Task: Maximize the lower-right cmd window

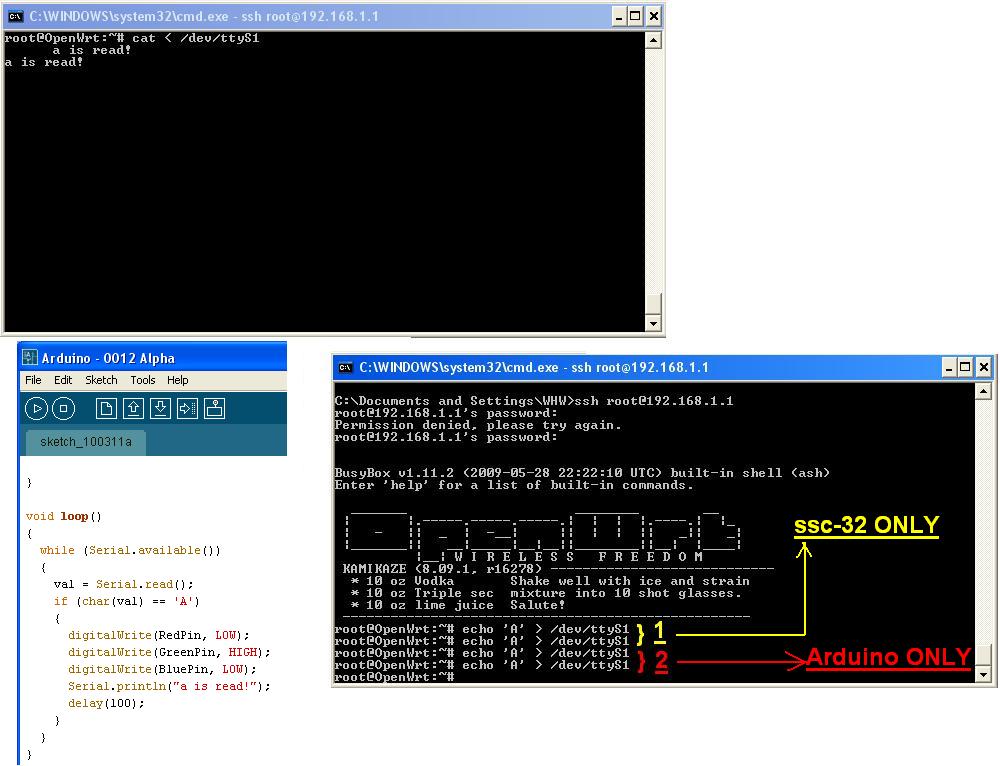Action: 966,367
